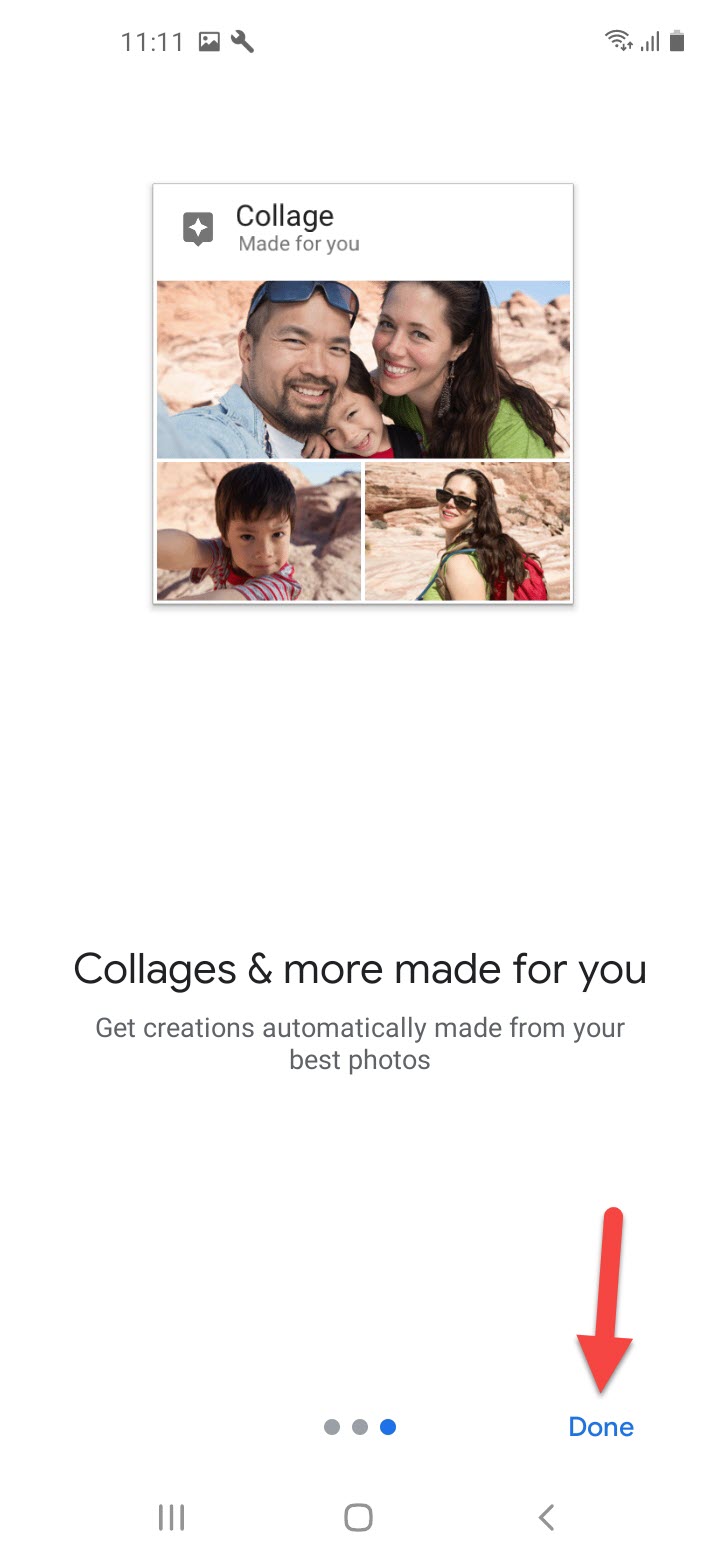Tap the boy selfie photo

[259, 531]
